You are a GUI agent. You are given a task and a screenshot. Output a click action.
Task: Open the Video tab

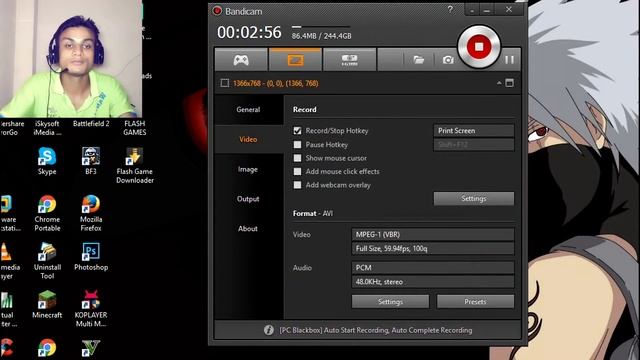coord(248,139)
